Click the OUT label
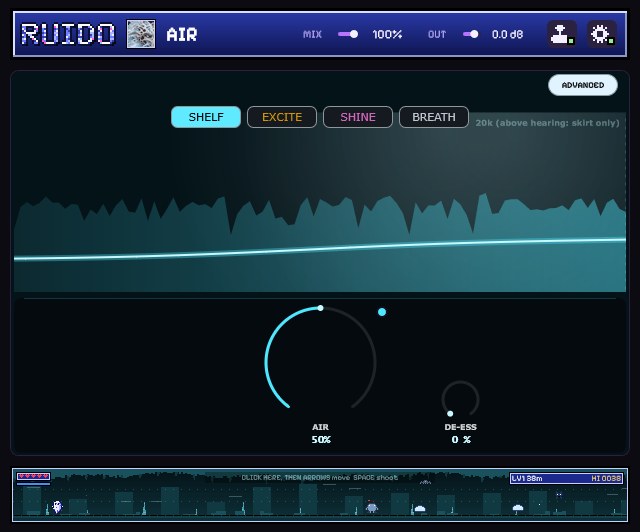640x532 pixels. (437, 34)
